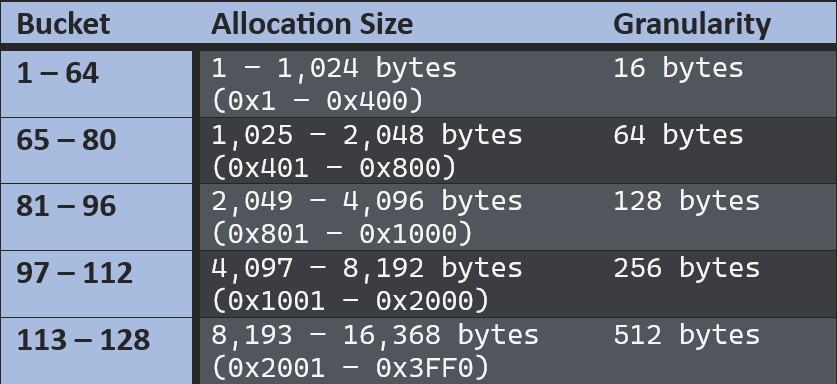
Task: Click the Allocation Size column header
Action: [x=312, y=25]
